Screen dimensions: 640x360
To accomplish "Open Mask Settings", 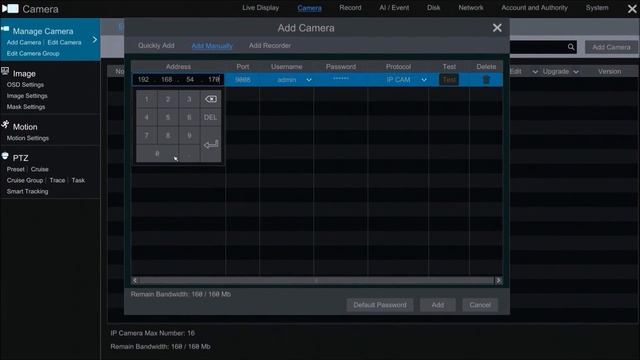I will click(26, 107).
